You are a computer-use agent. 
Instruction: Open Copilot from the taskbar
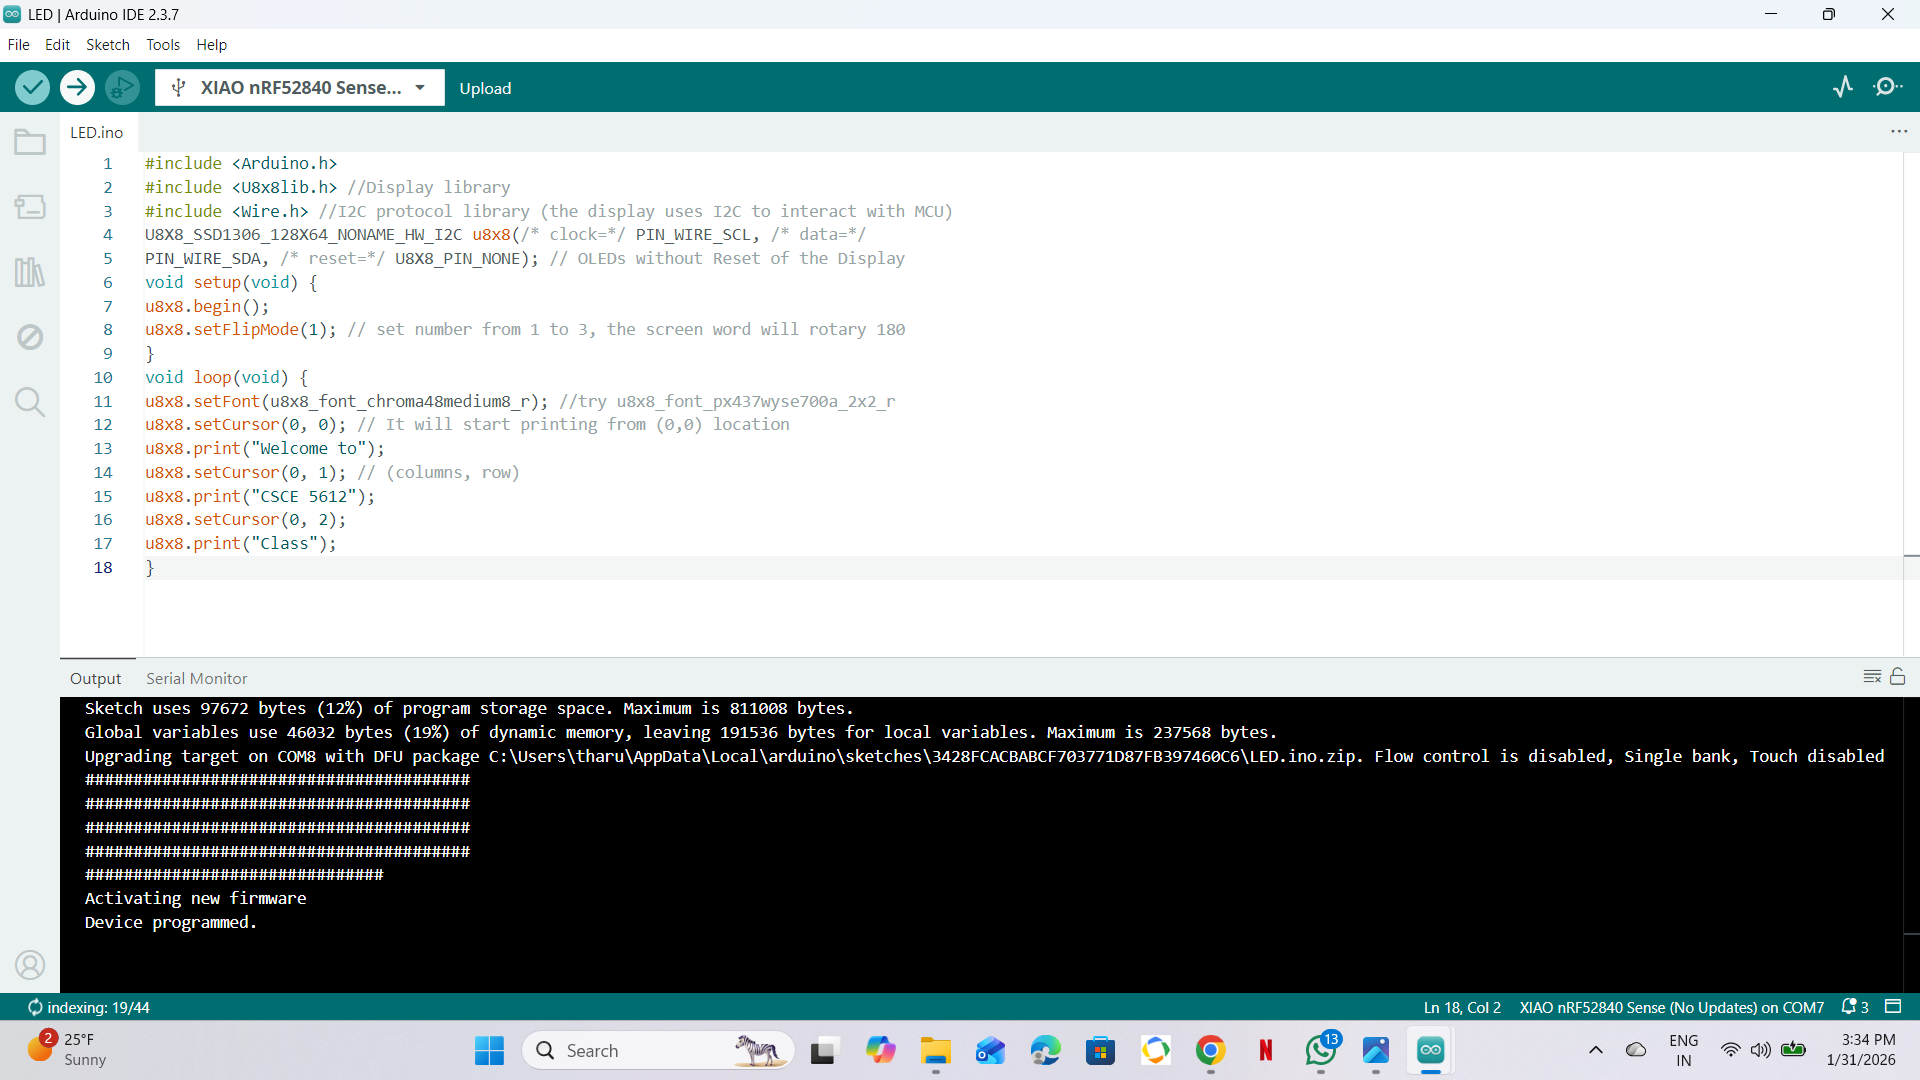pos(880,1050)
